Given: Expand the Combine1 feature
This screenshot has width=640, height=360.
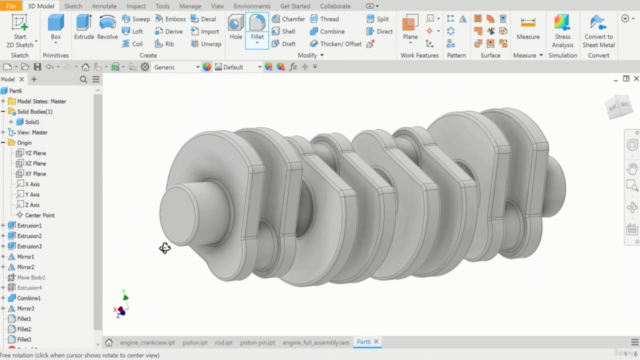Looking at the screenshot, I should click(3, 298).
